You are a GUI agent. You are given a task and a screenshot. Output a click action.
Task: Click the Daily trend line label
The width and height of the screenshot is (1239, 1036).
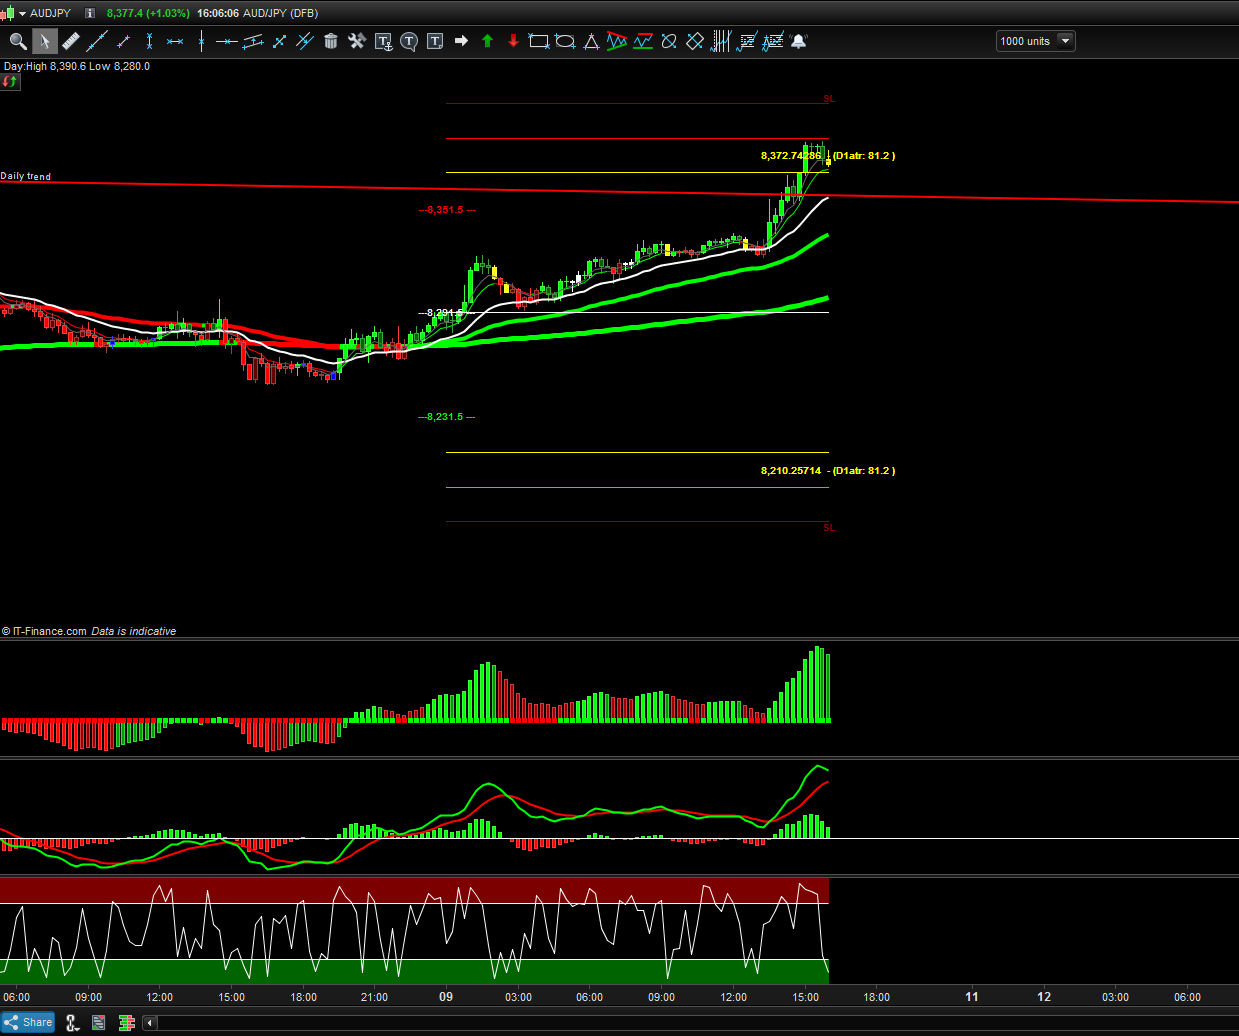(x=26, y=176)
